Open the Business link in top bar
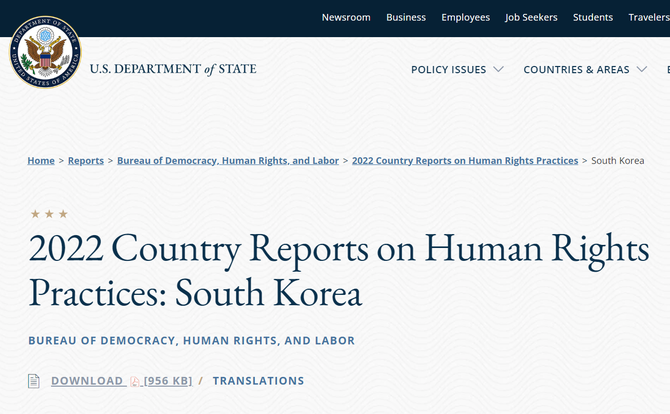The height and width of the screenshot is (414, 670). (x=406, y=17)
